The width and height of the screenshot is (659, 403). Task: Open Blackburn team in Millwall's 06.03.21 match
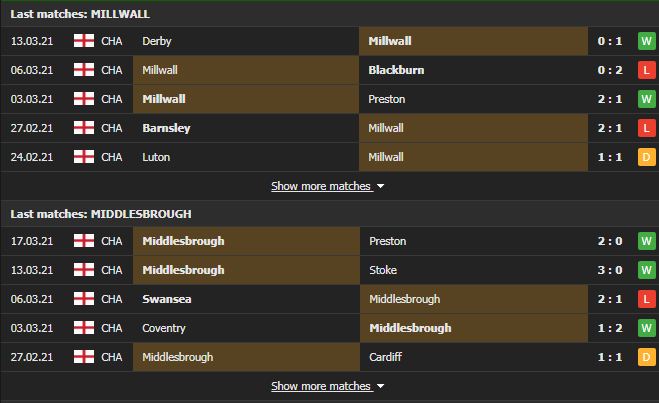396,70
